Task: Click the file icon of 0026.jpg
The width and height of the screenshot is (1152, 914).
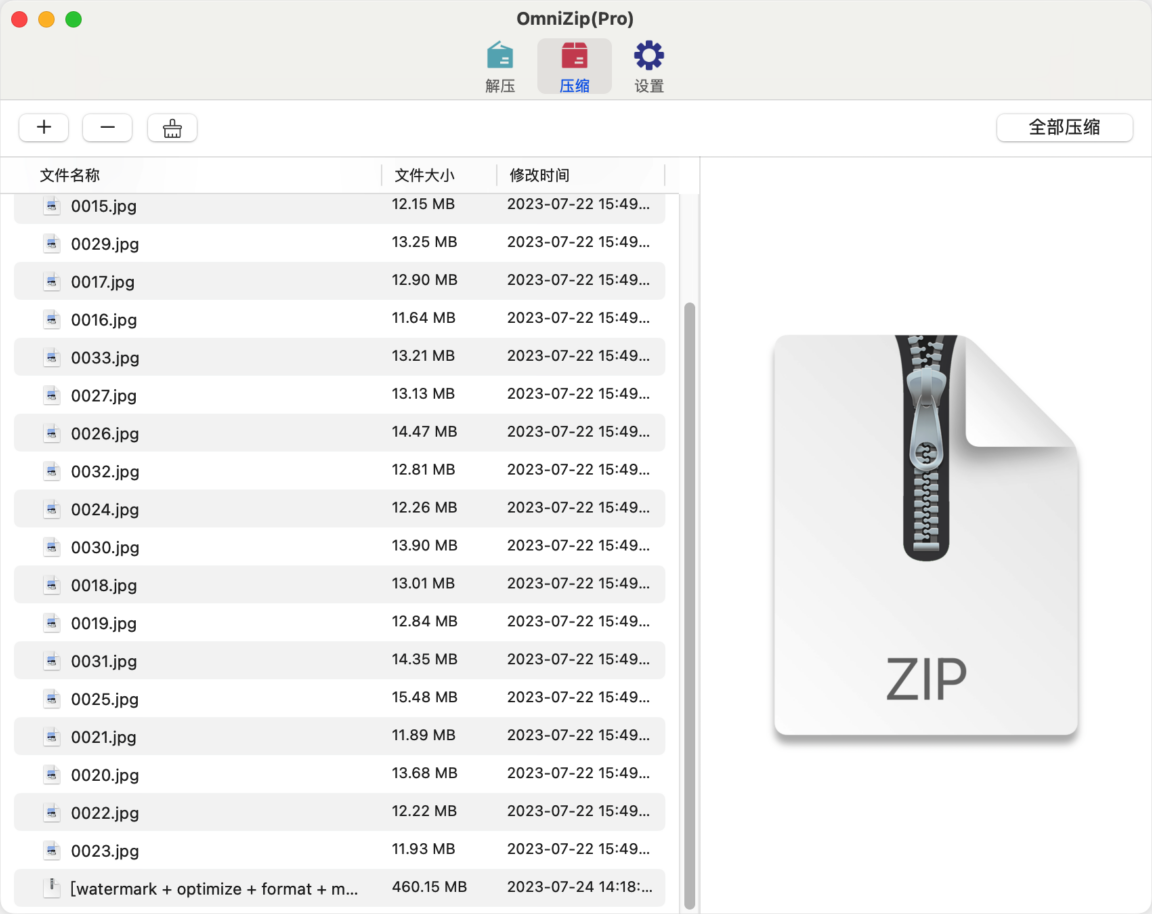Action: [x=51, y=433]
